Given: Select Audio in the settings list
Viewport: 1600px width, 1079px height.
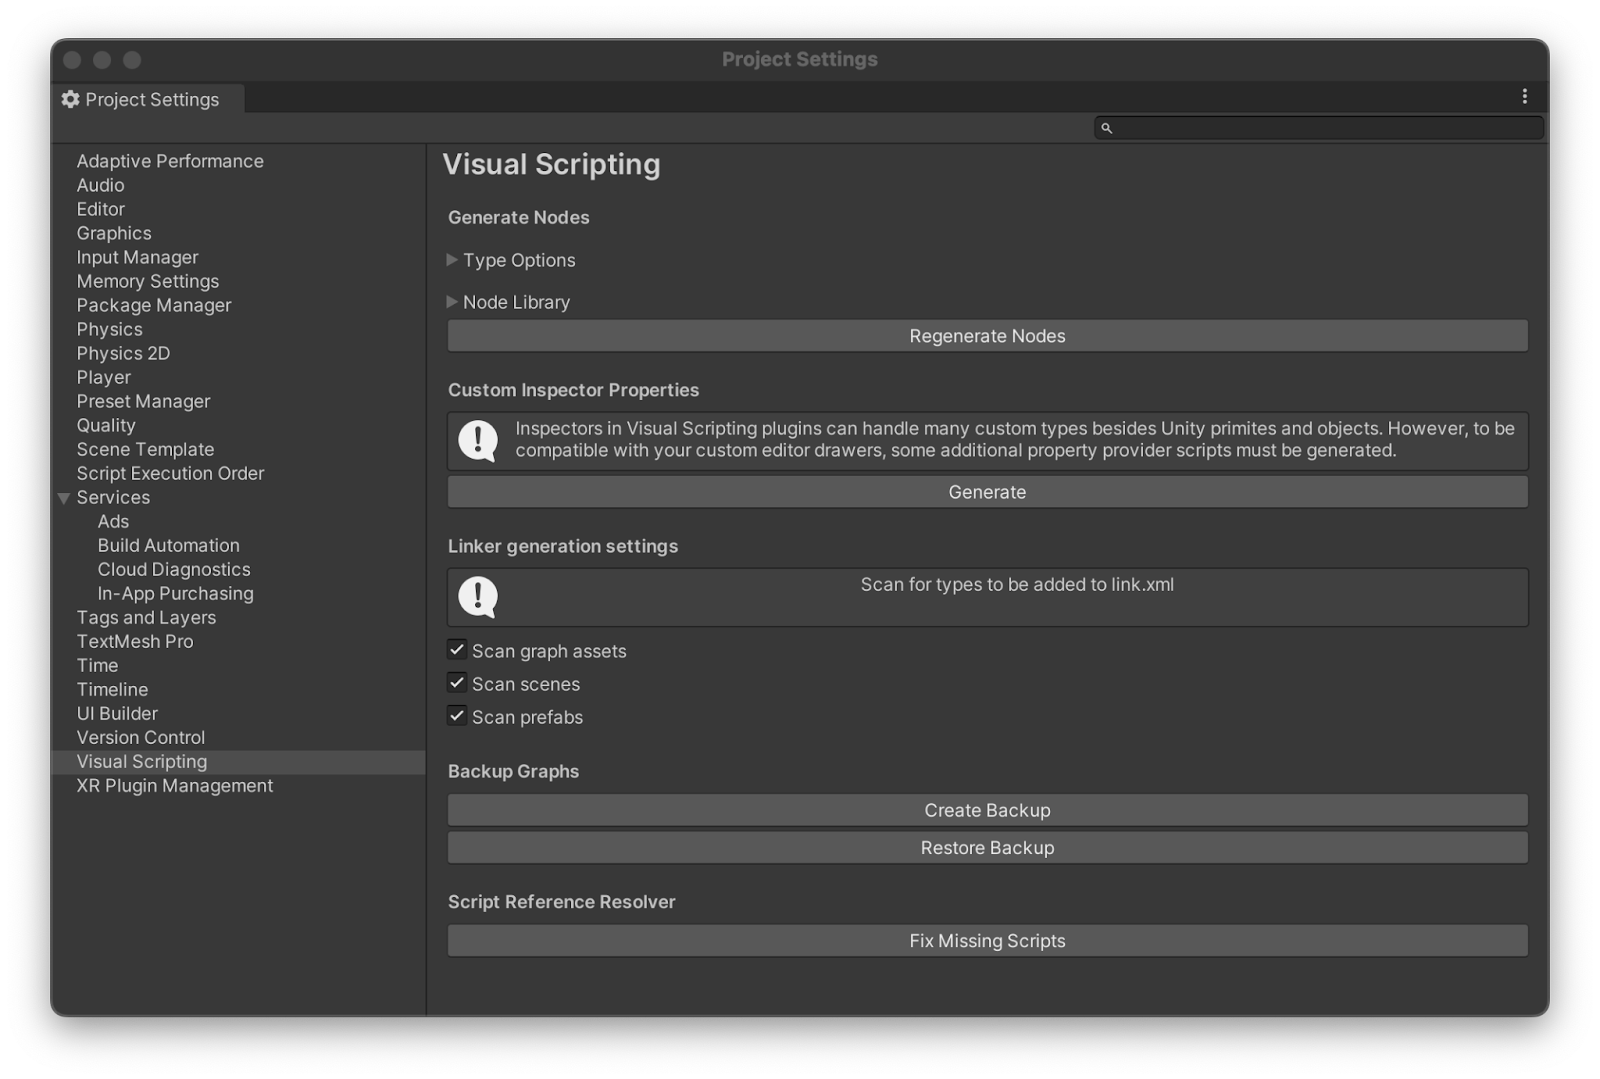Looking at the screenshot, I should point(100,185).
